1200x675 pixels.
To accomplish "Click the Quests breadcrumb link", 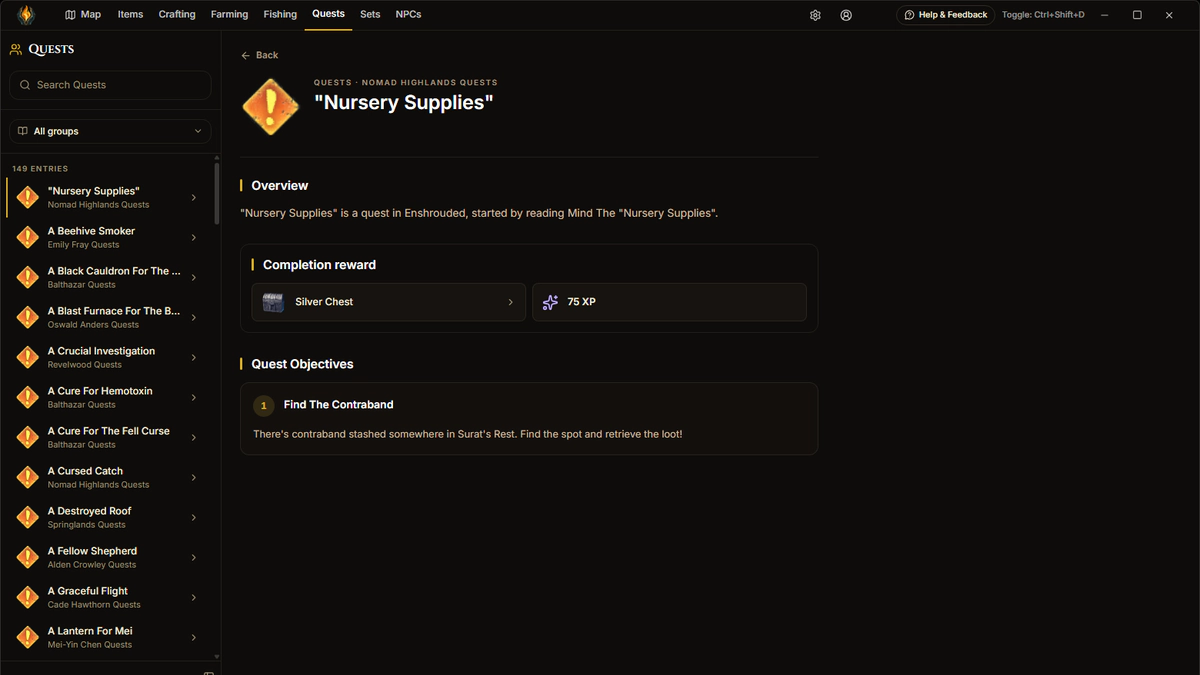I will tap(333, 83).
